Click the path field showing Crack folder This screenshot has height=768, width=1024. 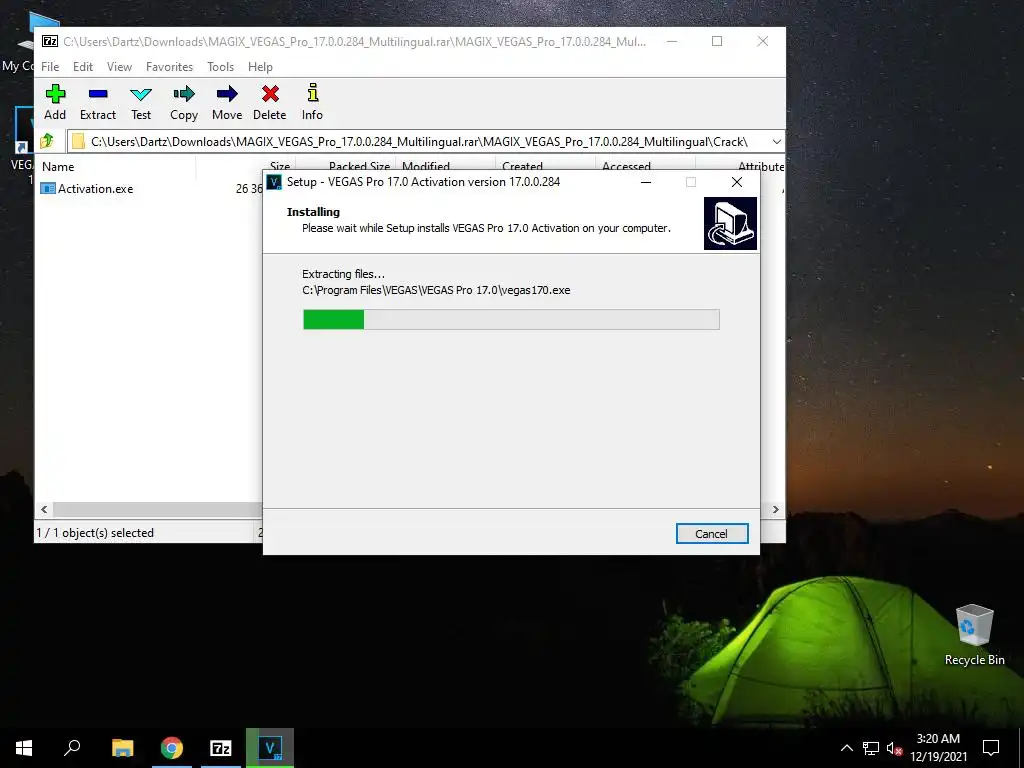[418, 142]
